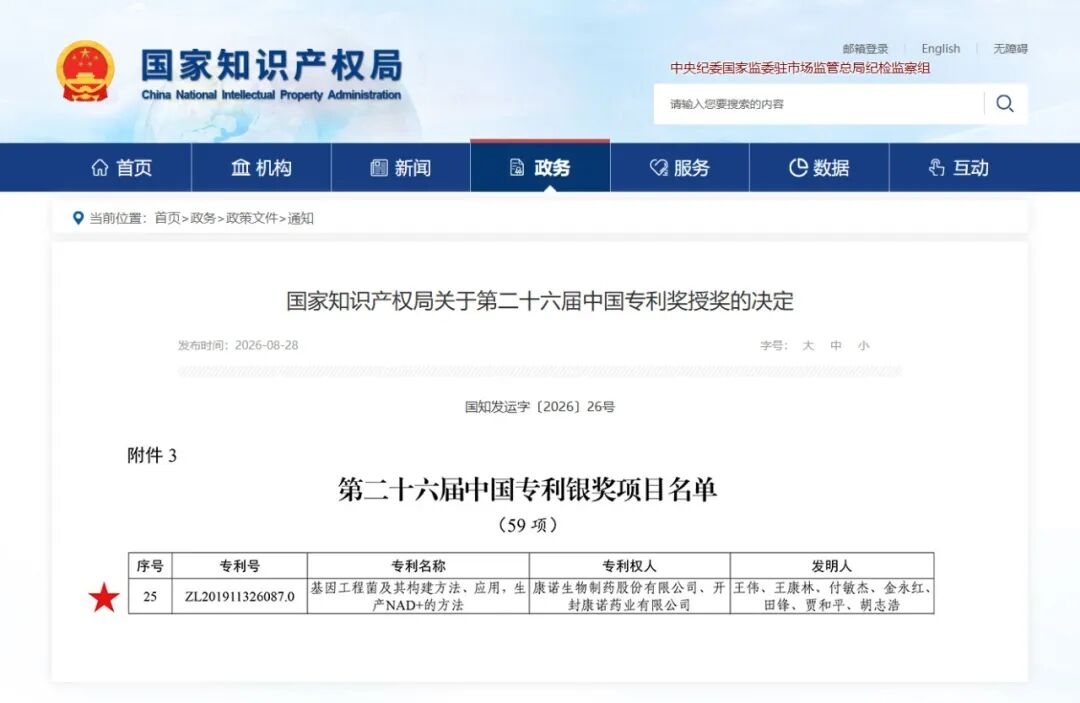
Task: Select the 政务 navigation tab
Action: click(541, 167)
